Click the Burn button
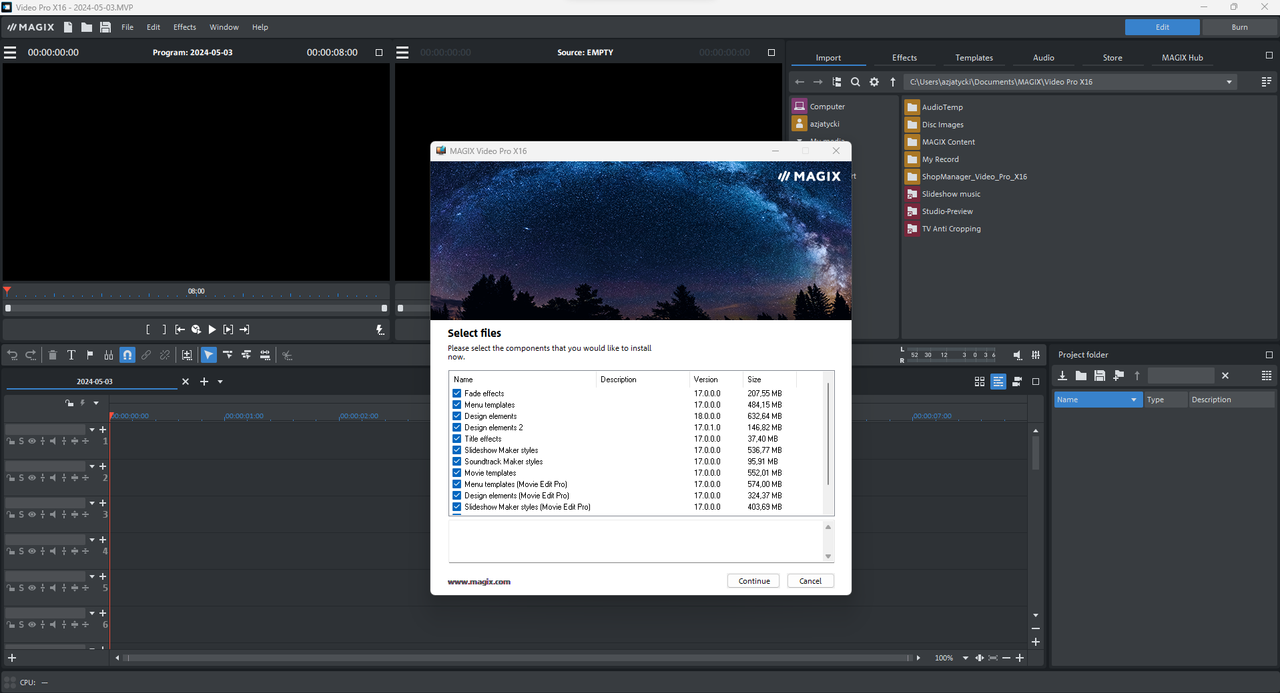Image resolution: width=1280 pixels, height=693 pixels. tap(1240, 27)
